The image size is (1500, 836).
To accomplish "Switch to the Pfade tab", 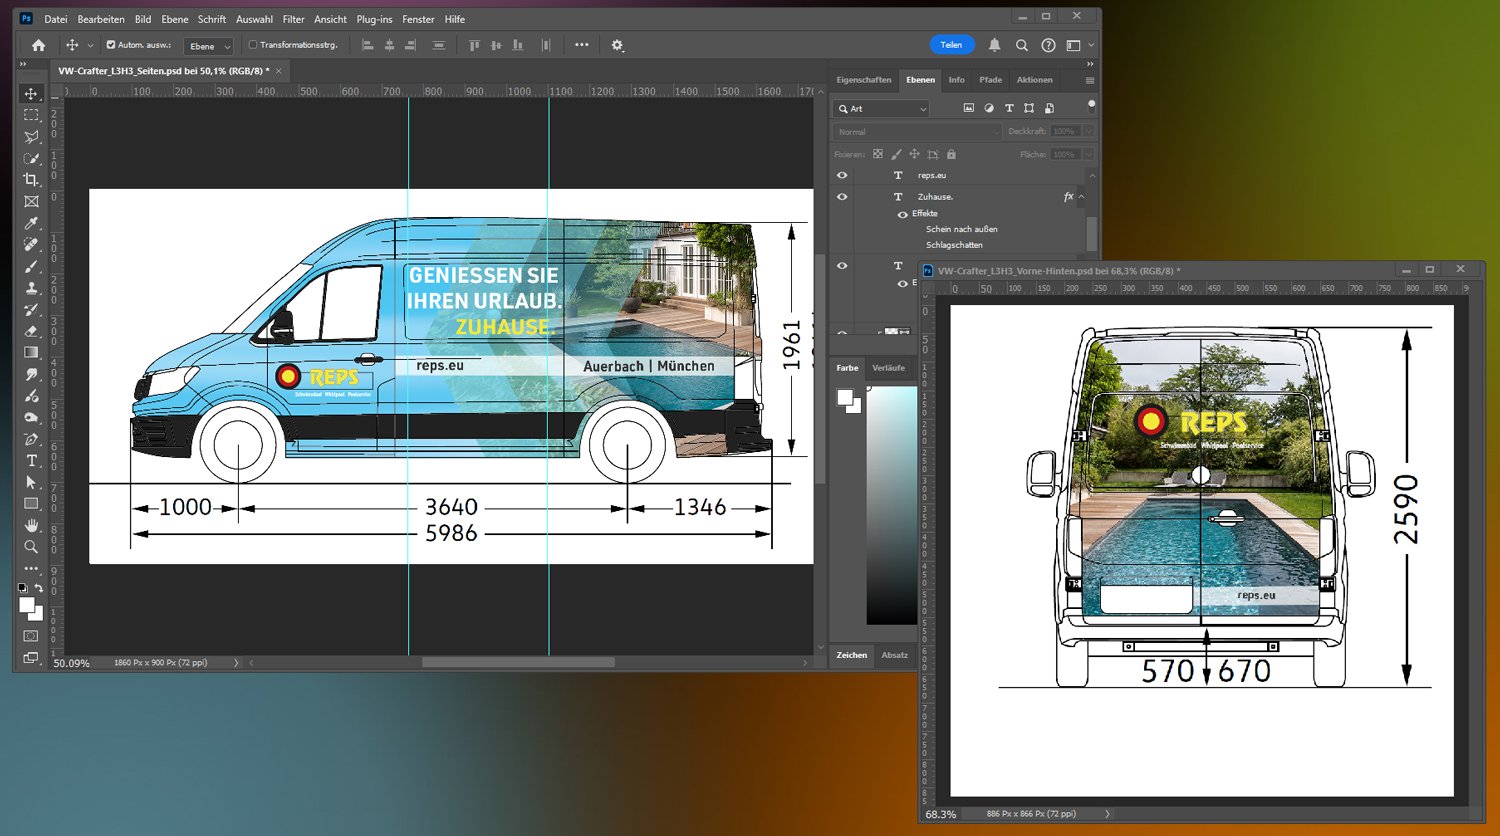I will pos(991,80).
